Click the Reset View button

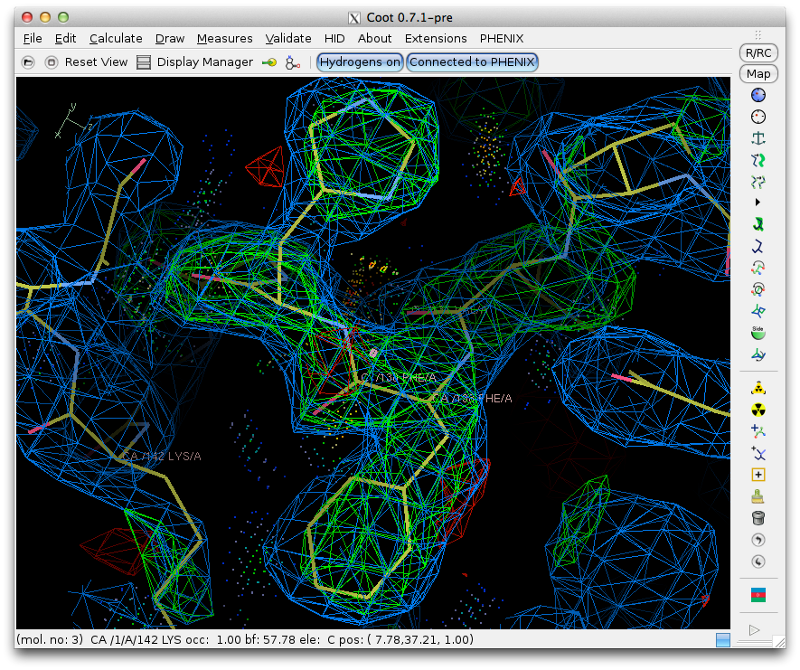tap(96, 62)
